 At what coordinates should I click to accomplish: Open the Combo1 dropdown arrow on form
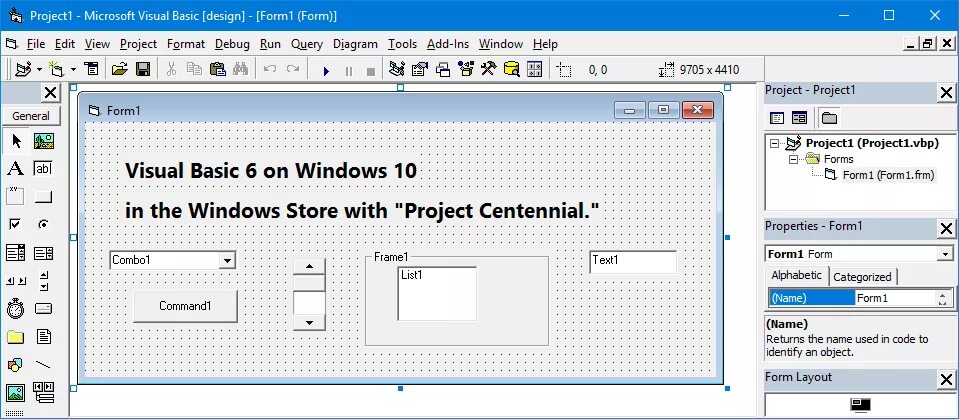tap(226, 261)
